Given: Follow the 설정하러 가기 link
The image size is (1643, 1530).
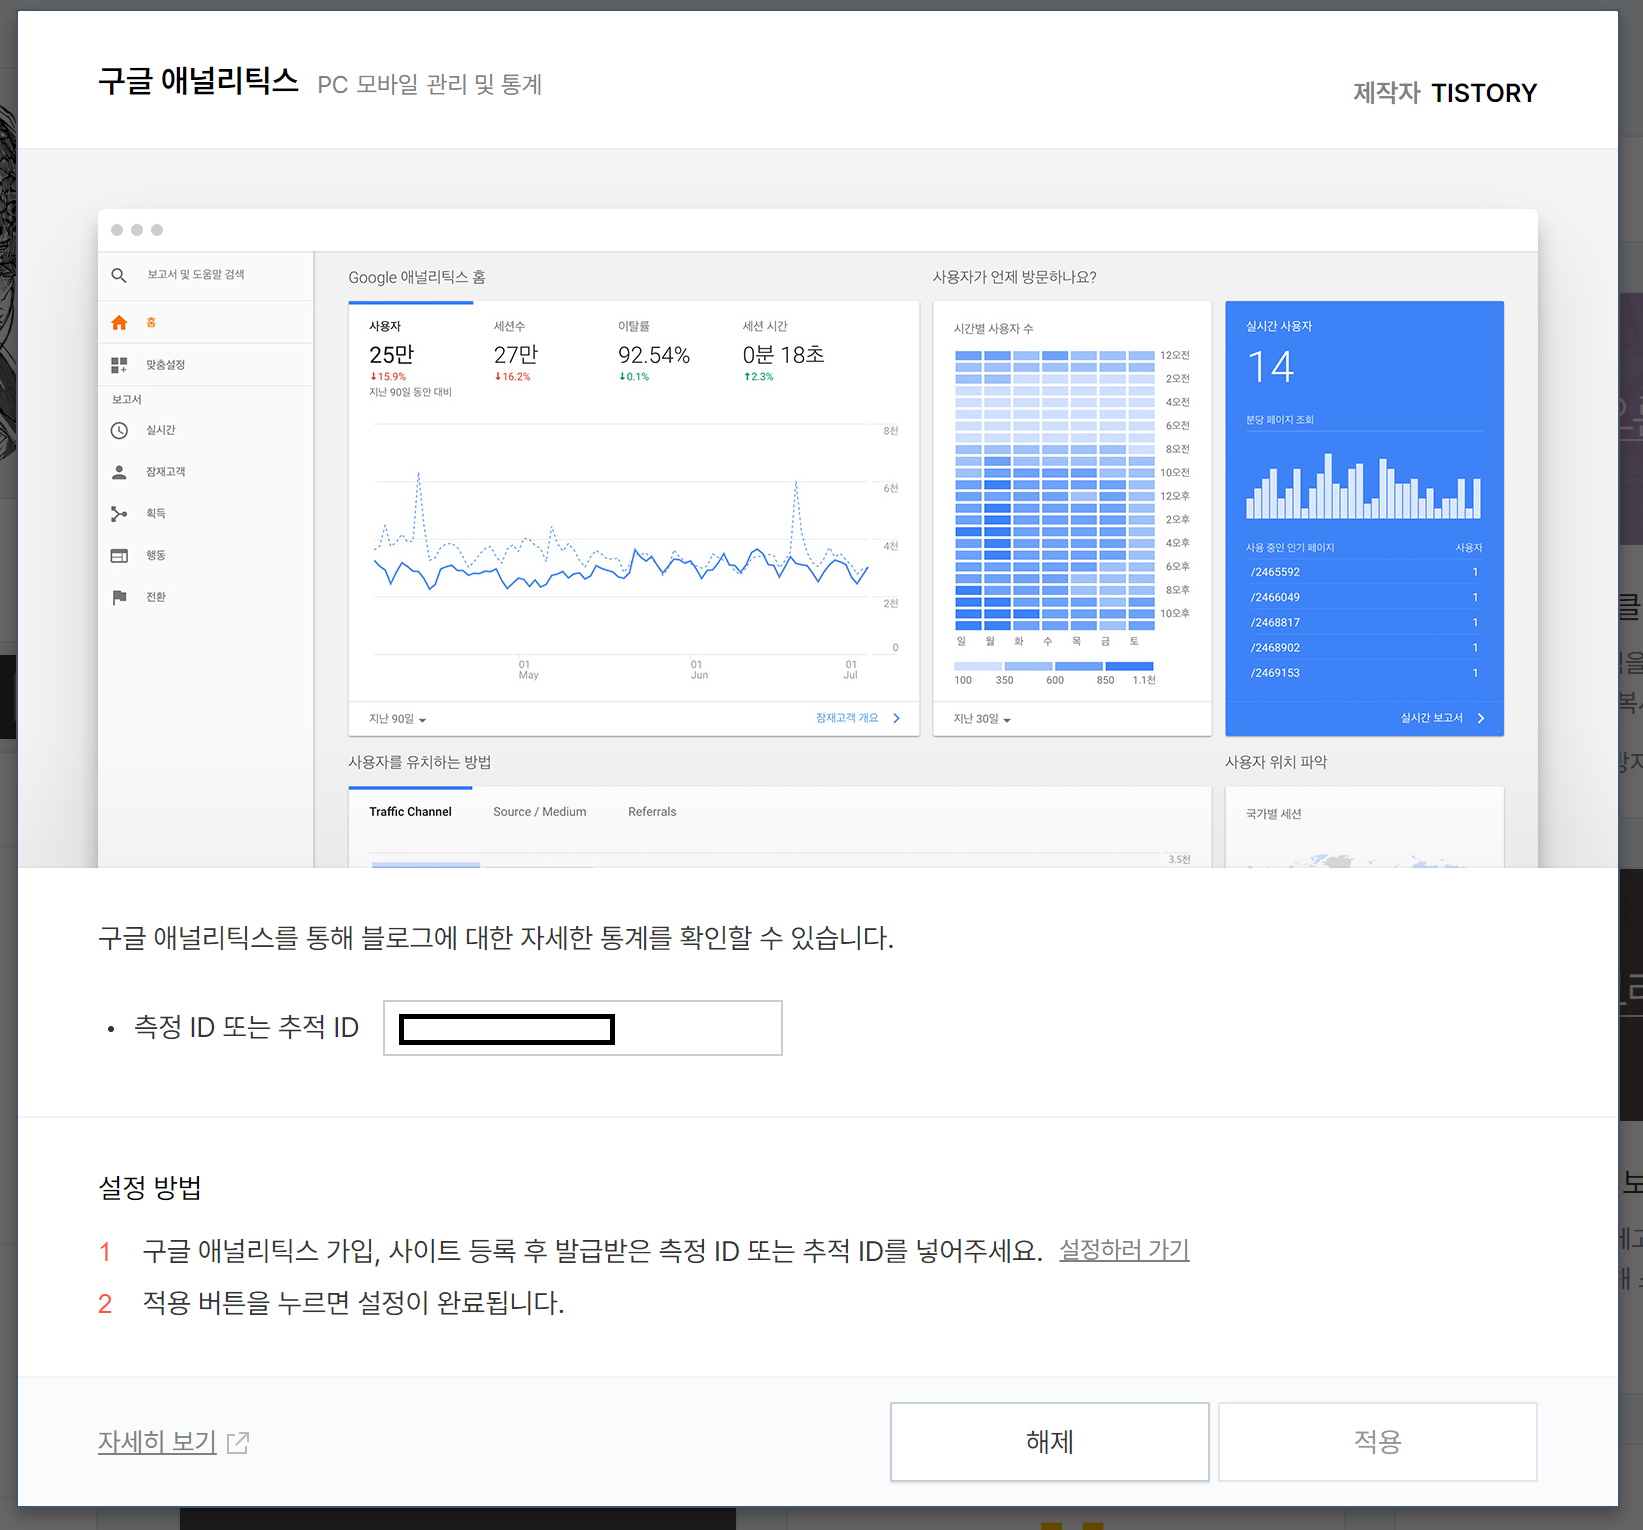Looking at the screenshot, I should (1124, 1250).
